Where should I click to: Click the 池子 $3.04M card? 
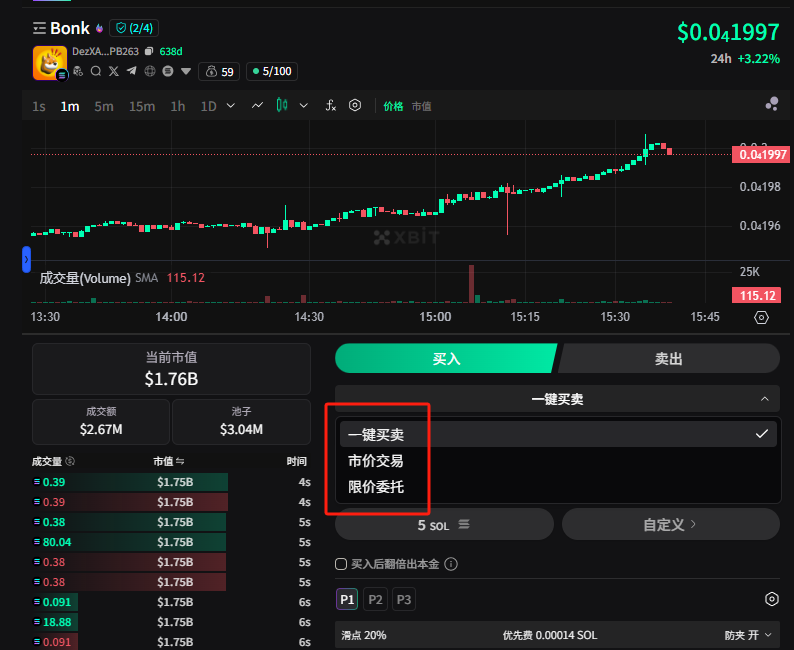242,422
